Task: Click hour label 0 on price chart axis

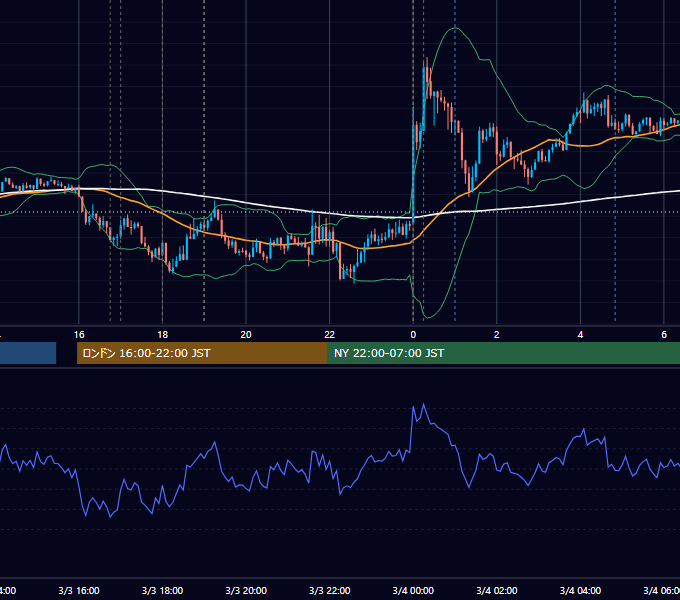Action: click(x=413, y=335)
